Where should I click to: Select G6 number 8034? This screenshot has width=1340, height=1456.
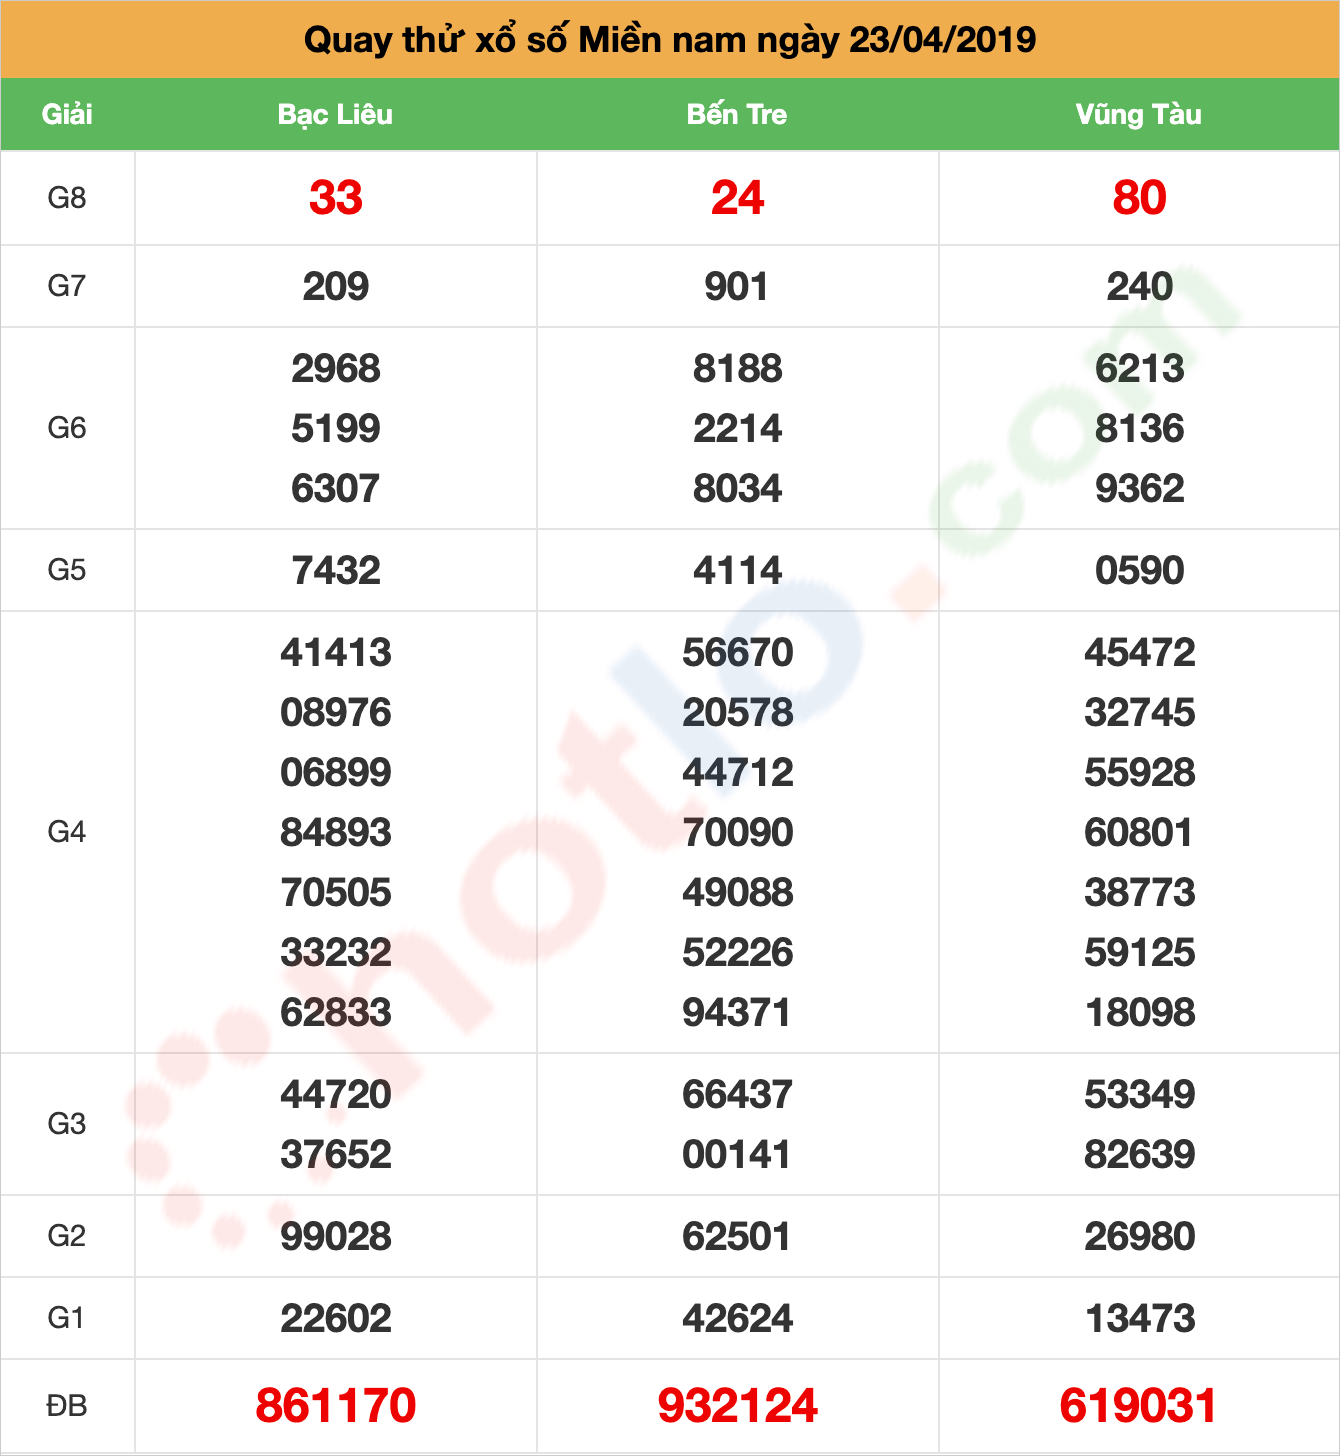coord(737,489)
